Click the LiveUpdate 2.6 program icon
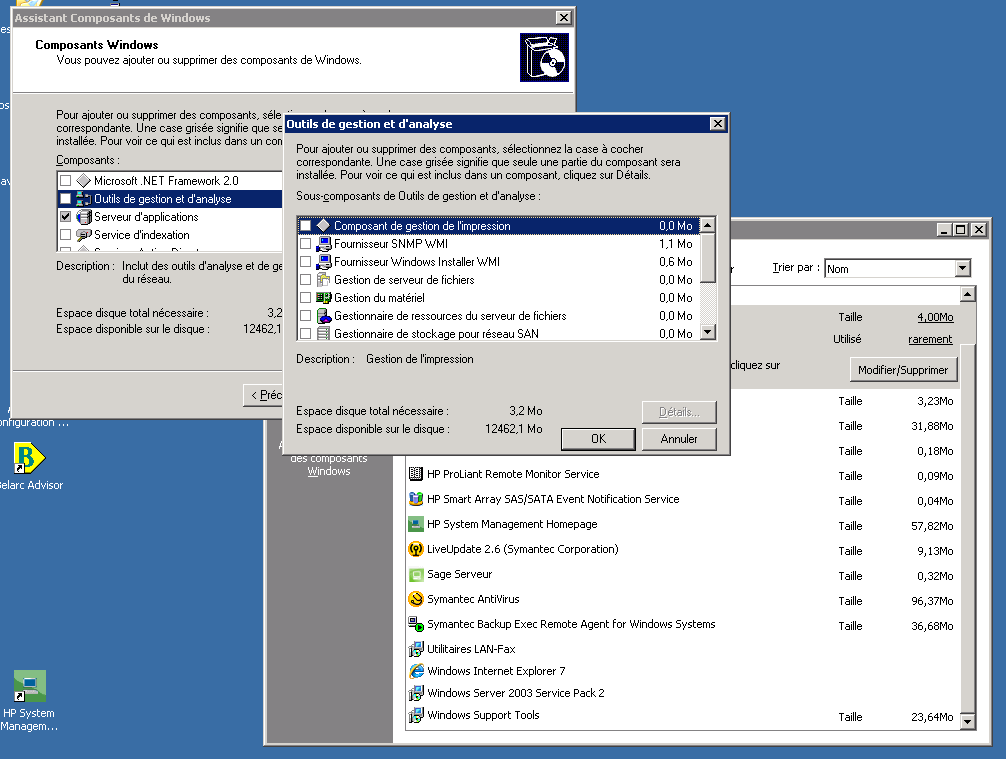This screenshot has height=759, width=1006. (416, 549)
